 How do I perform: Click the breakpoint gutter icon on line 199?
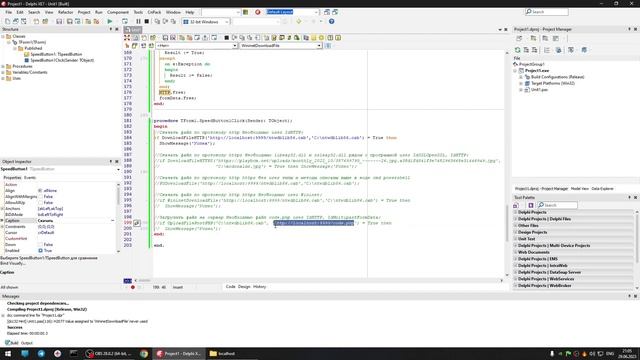137,223
